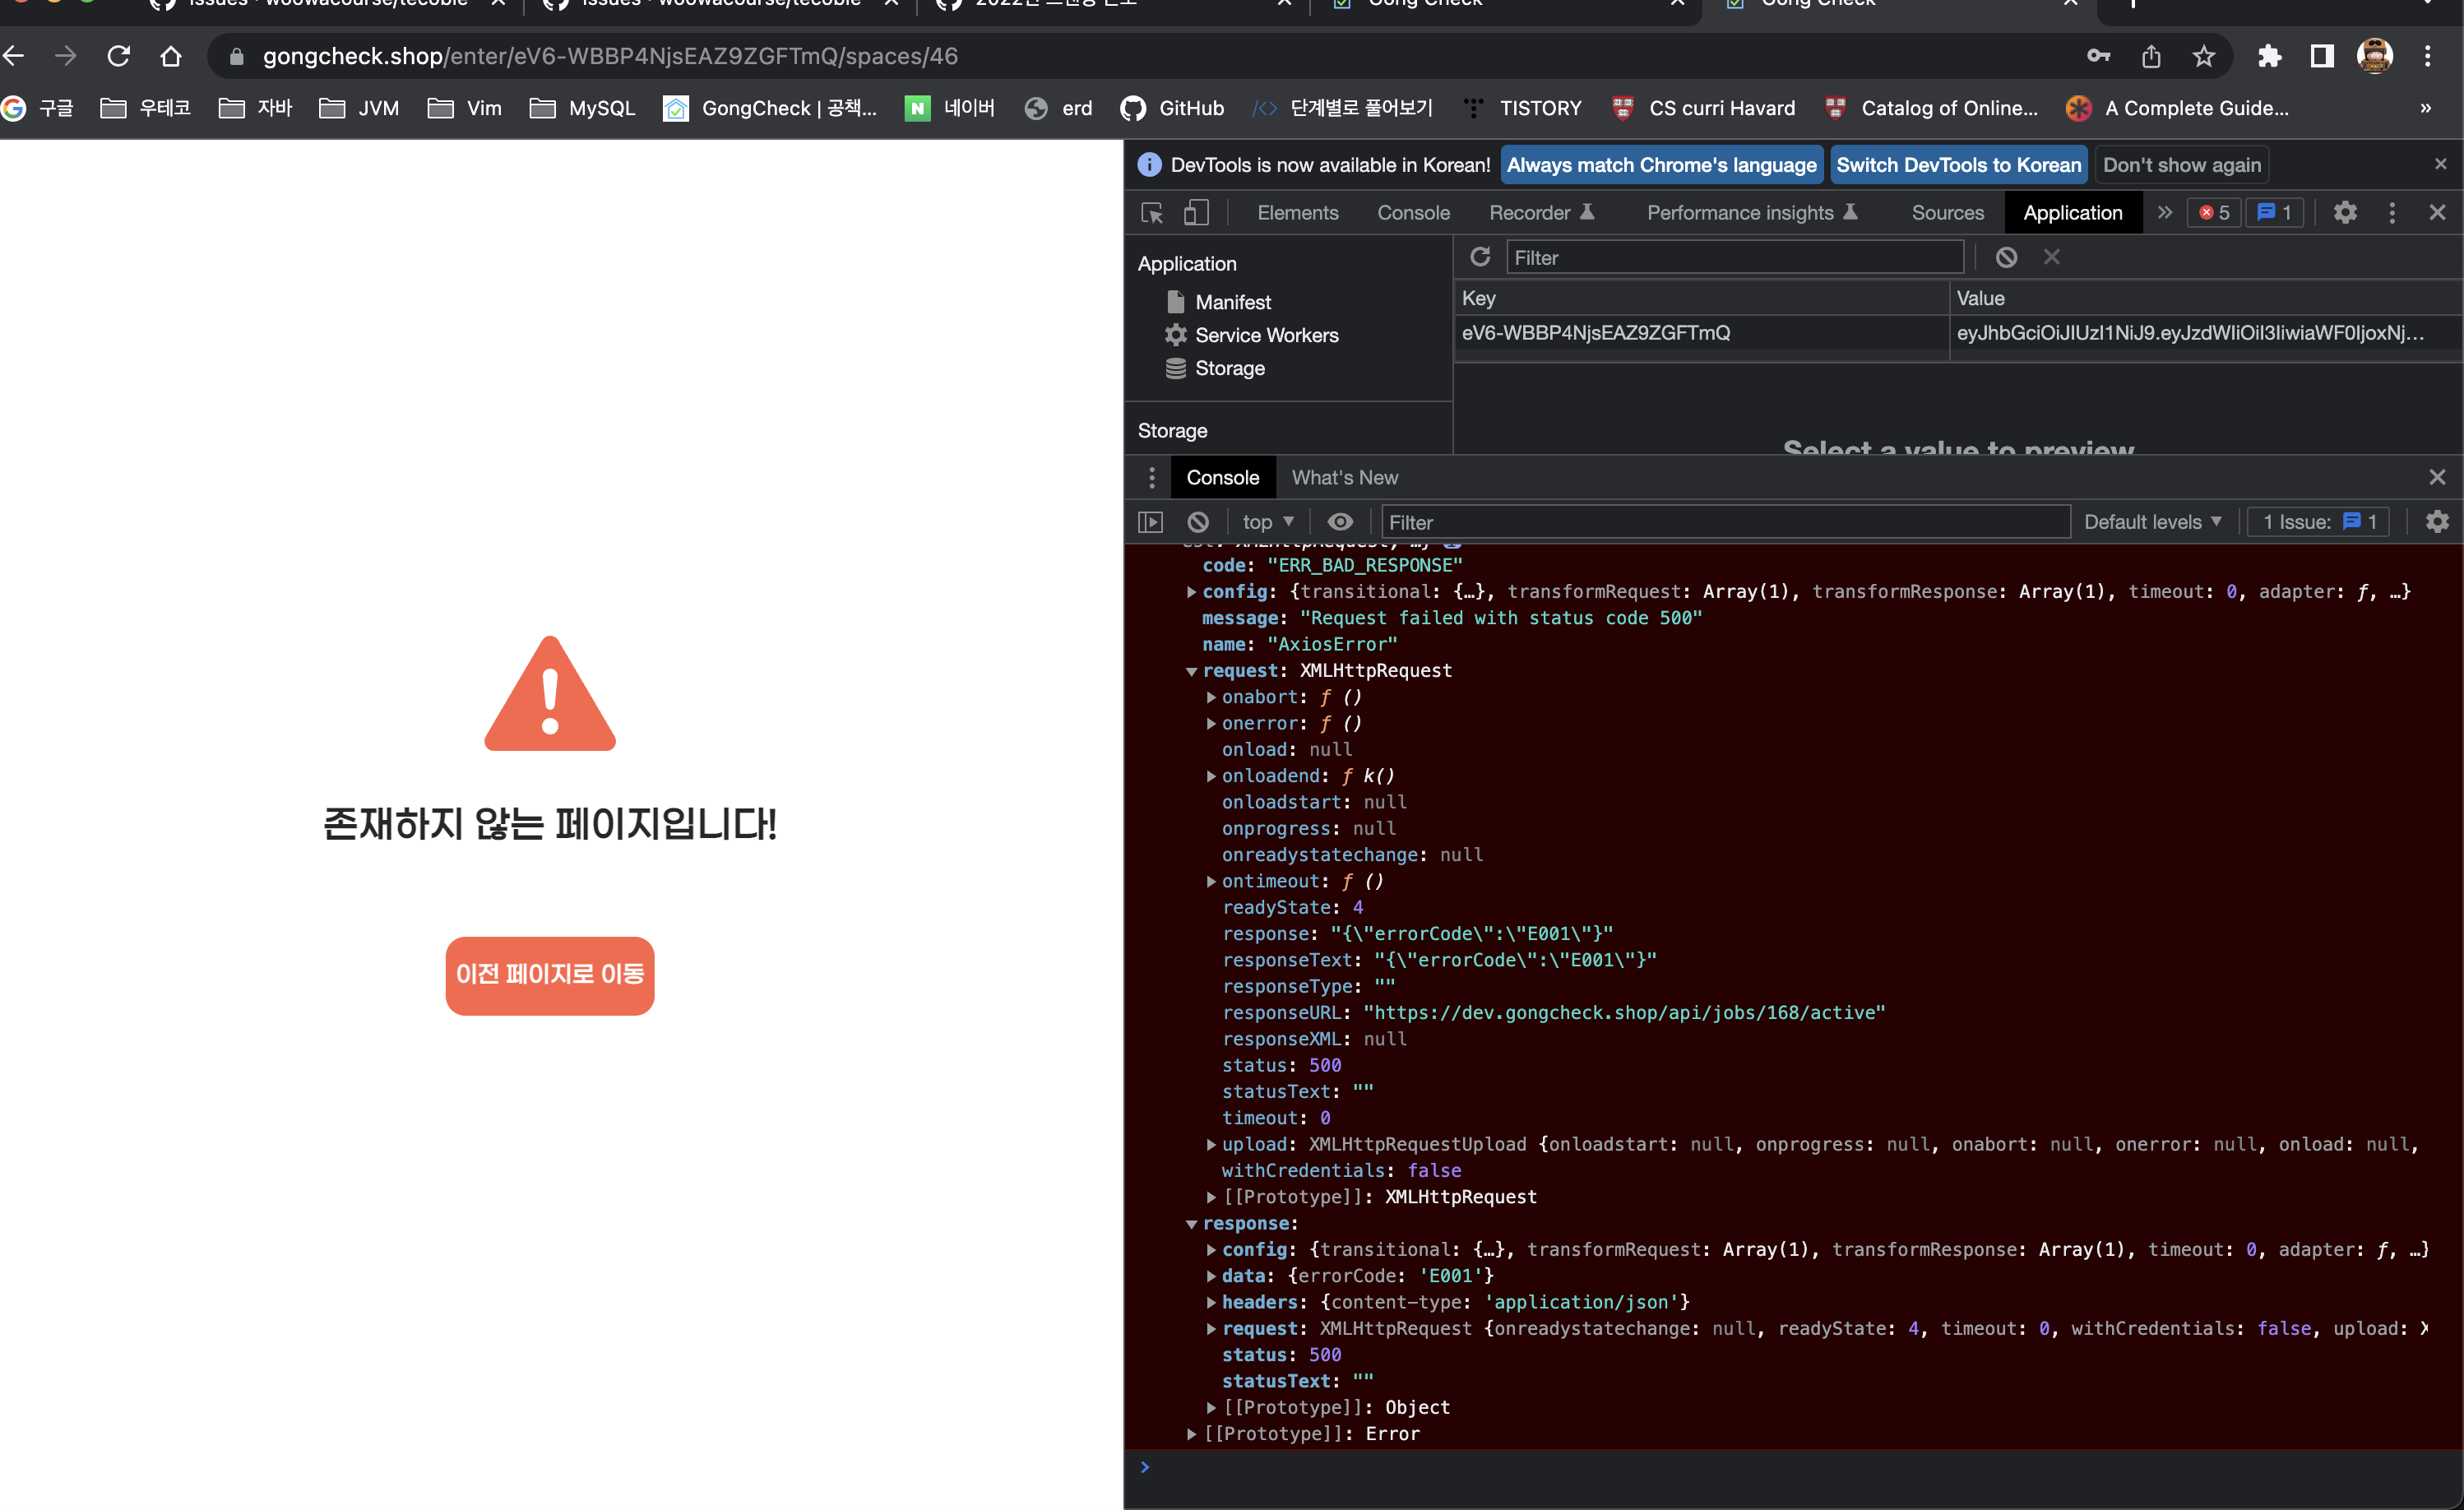Open the Default levels dropdown
This screenshot has height=1510, width=2464.
(2152, 521)
